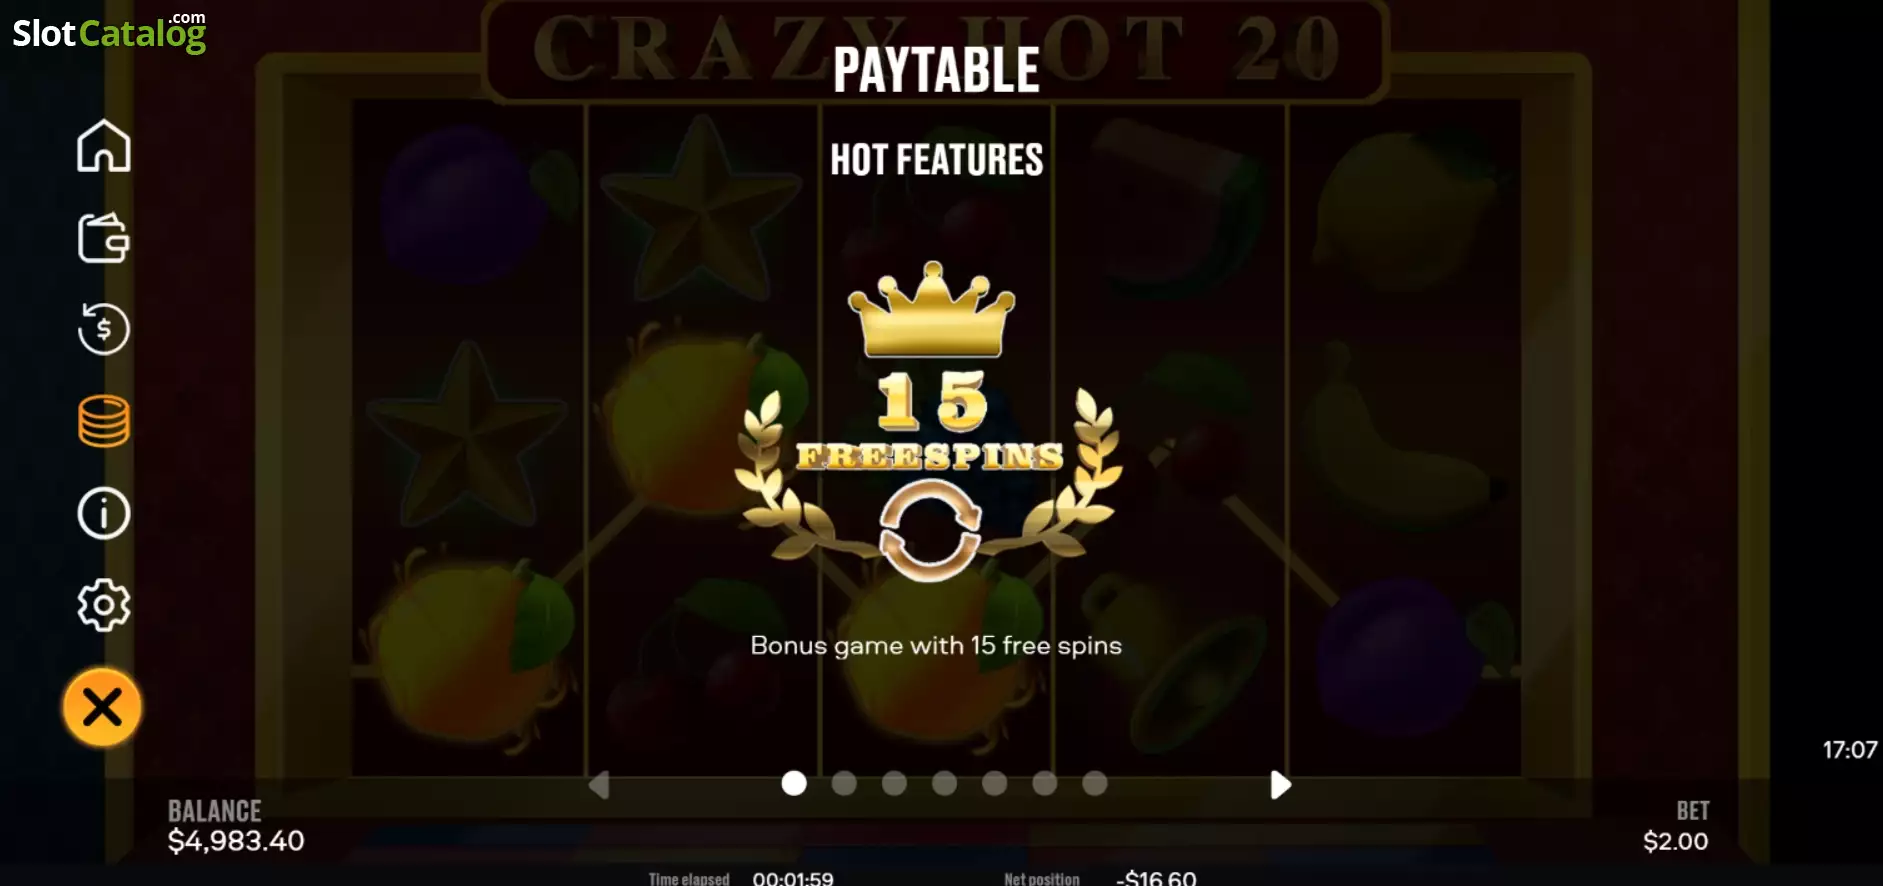Open the game info icon
1883x886 pixels.
pos(104,513)
